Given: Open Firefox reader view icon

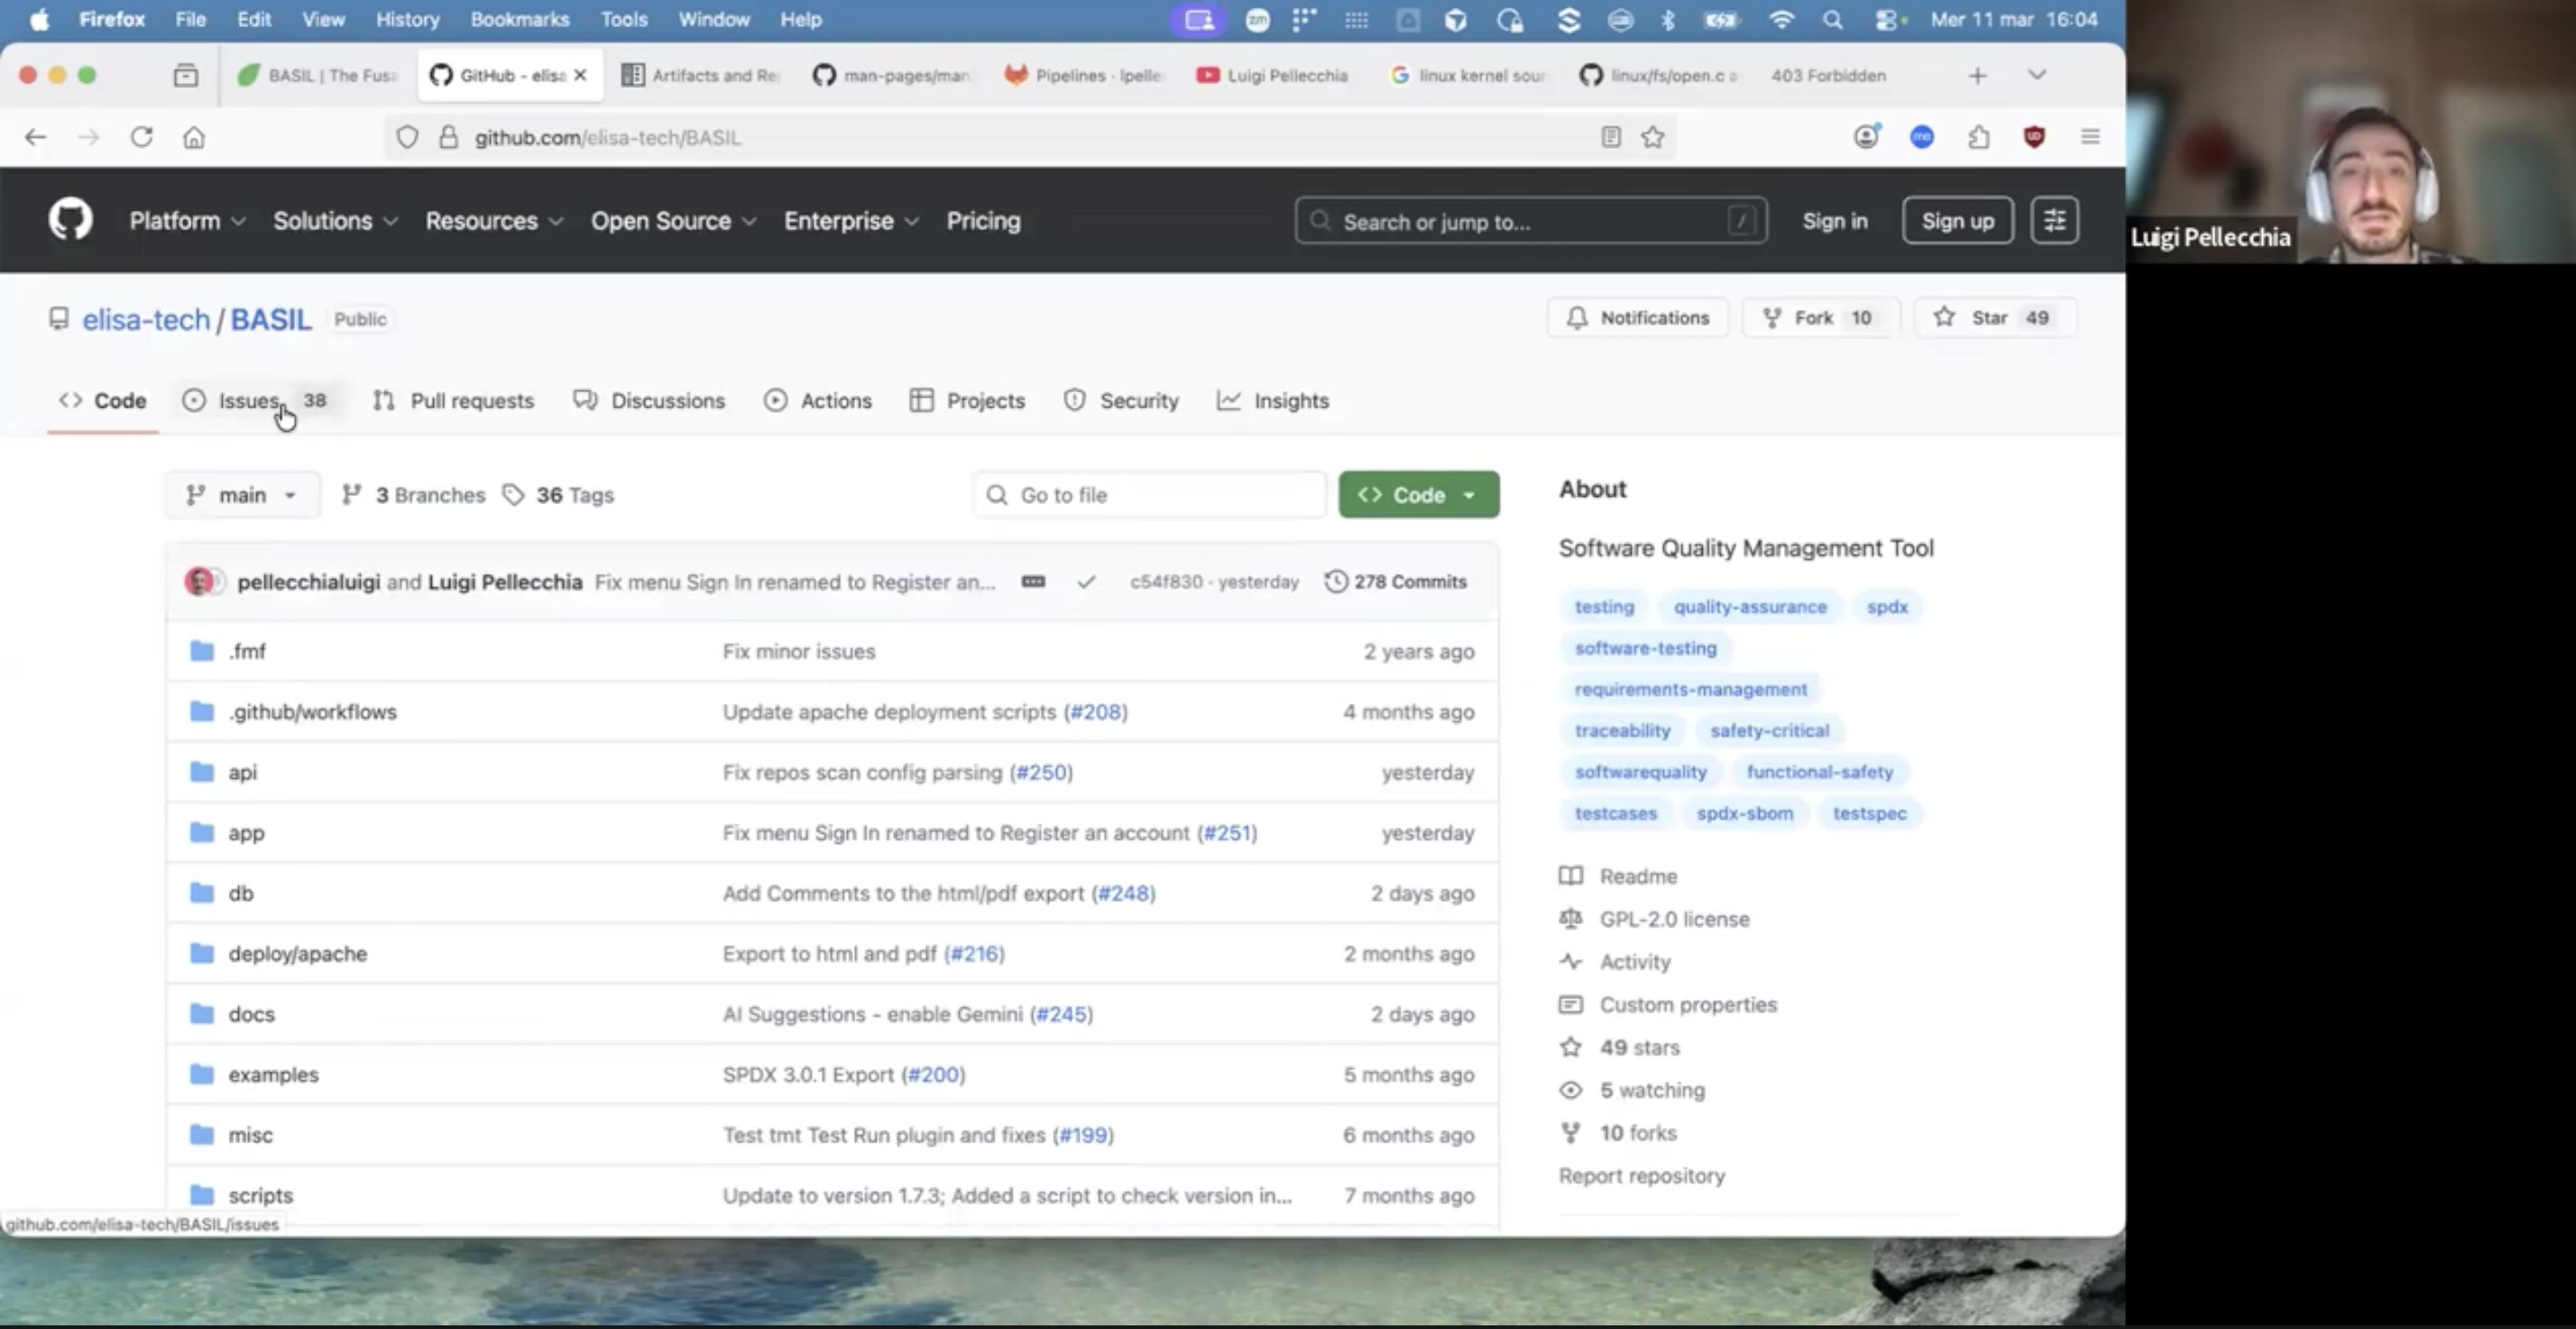Looking at the screenshot, I should point(1610,137).
